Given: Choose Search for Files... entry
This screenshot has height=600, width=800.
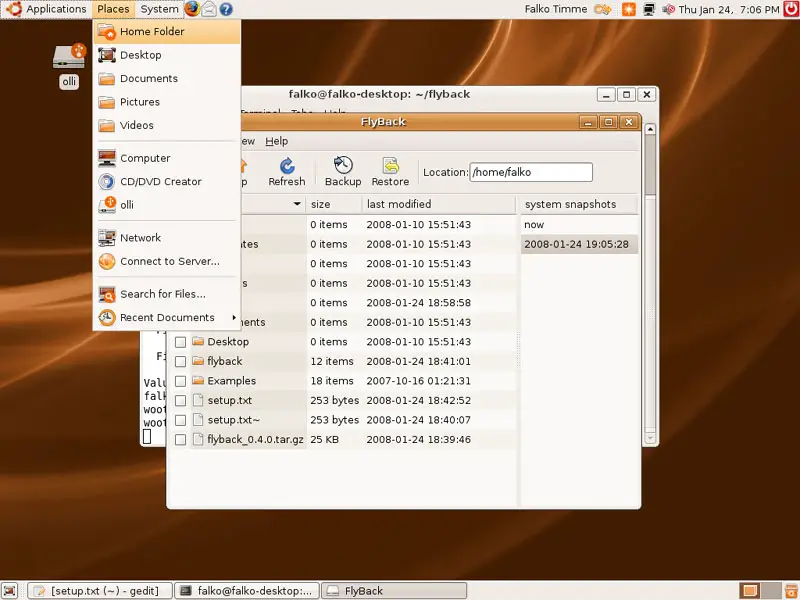Looking at the screenshot, I should tap(166, 294).
